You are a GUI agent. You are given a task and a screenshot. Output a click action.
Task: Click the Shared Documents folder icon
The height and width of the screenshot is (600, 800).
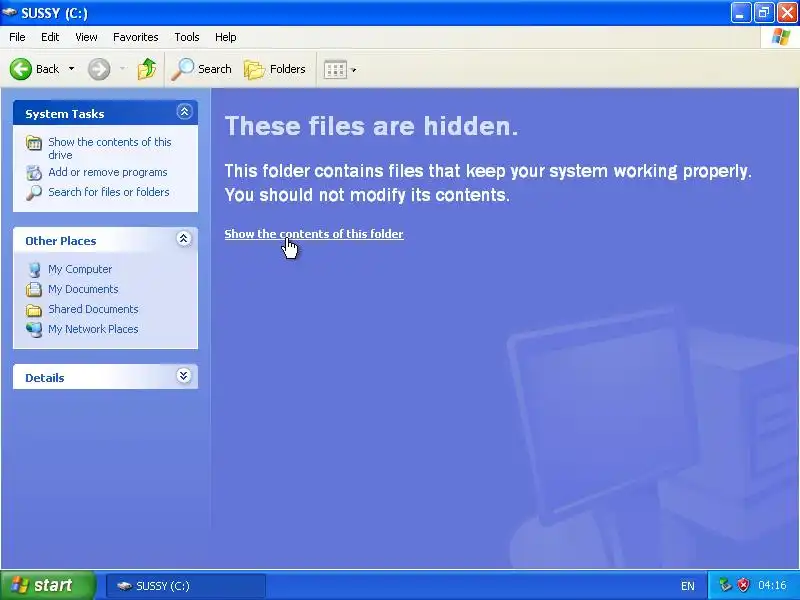pos(34,310)
